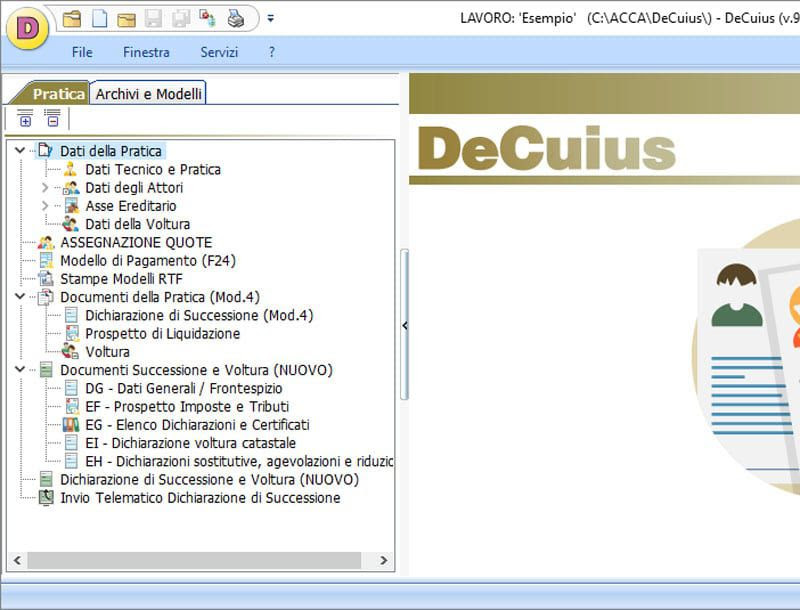Viewport: 800px width, 610px height.
Task: Open EF - Prospetto Imposte e Tributi
Action: [187, 406]
